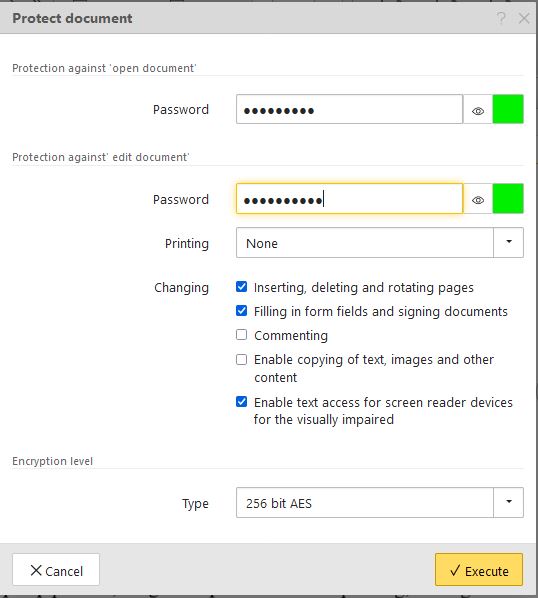
Task: Reveal the edit-document password via the eye icon
Action: pos(478,200)
